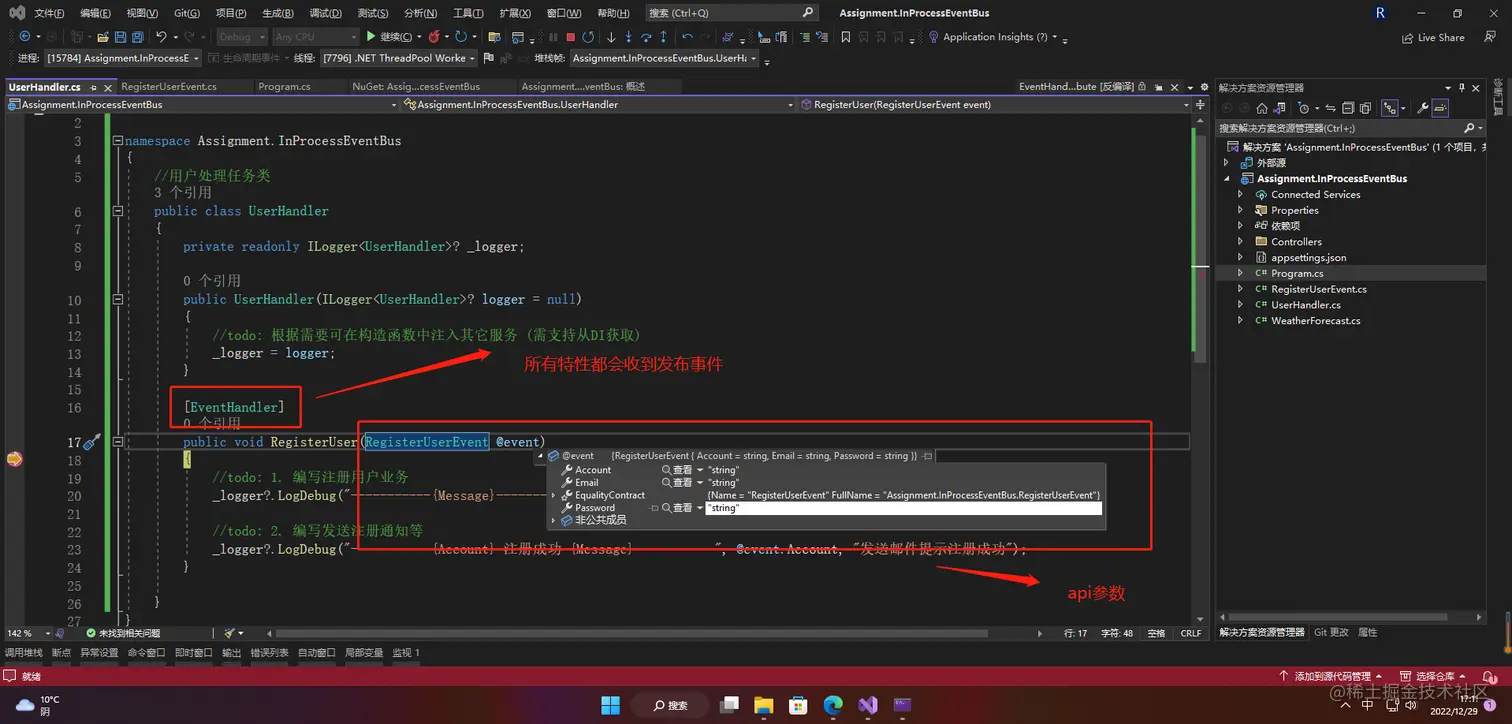Screen dimensions: 1512x724
Task: Click the Step Into arrow icon
Action: pyautogui.click(x=628, y=37)
